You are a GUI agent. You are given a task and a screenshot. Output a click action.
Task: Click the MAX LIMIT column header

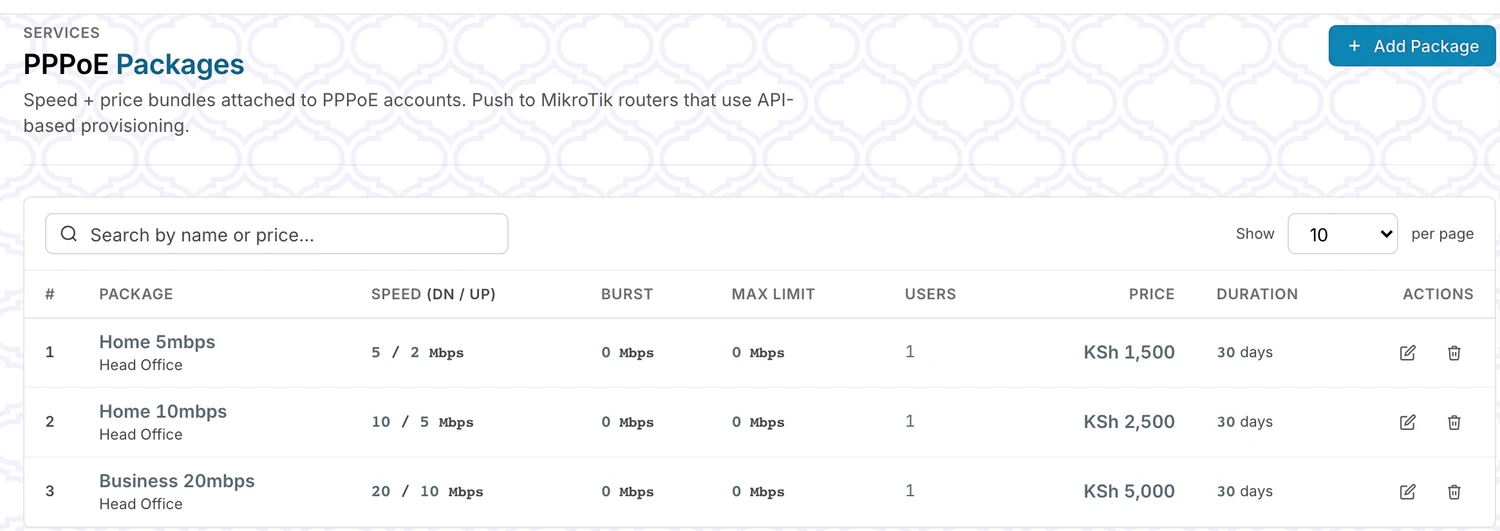773,294
